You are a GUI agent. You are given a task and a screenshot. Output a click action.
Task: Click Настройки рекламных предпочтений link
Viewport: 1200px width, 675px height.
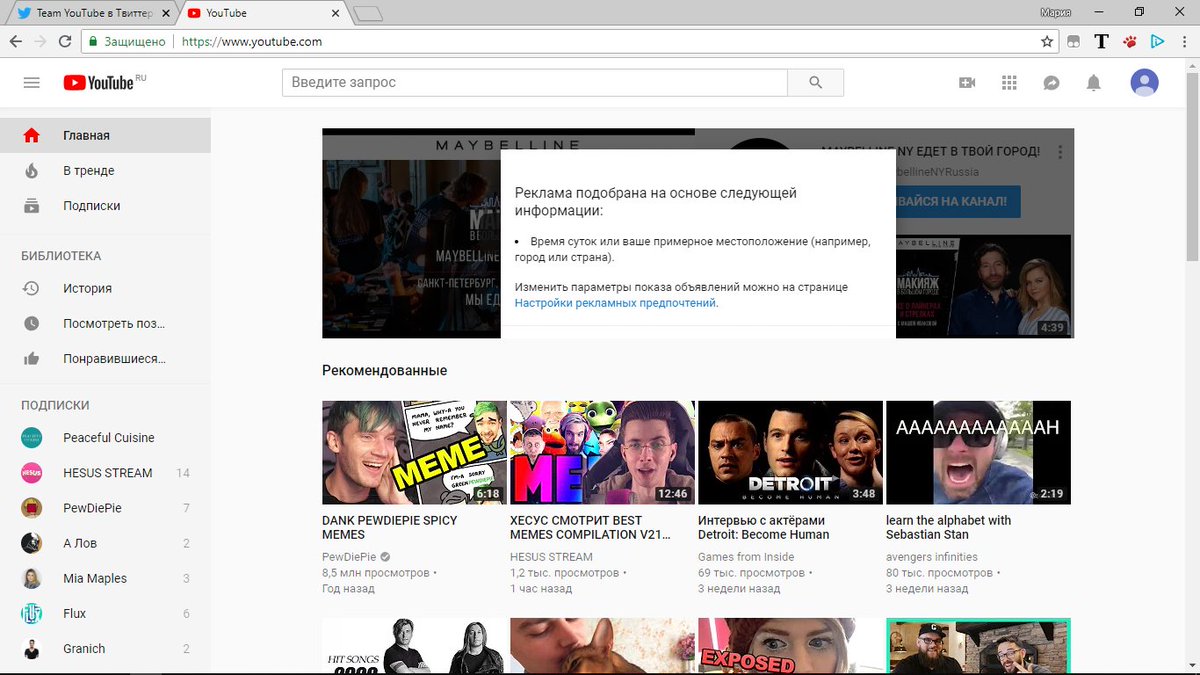pyautogui.click(x=616, y=302)
